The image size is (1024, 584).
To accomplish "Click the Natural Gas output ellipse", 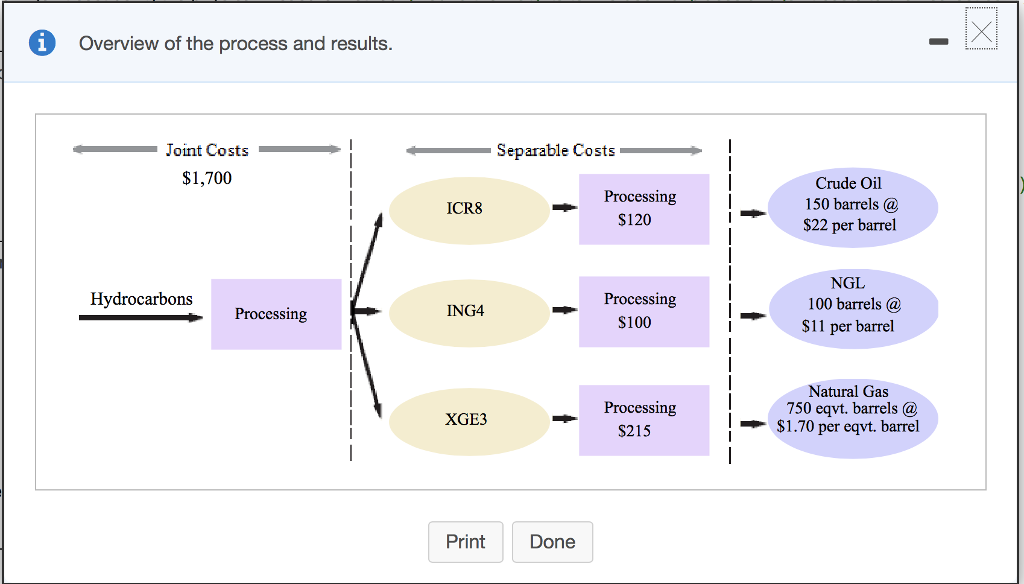I will tap(853, 419).
